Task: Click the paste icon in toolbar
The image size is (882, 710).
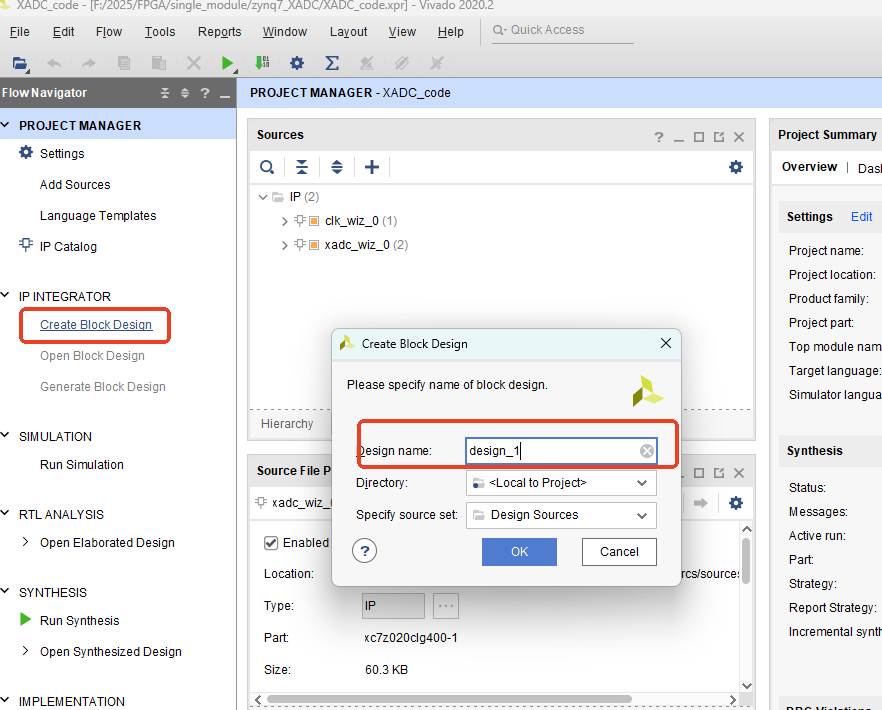Action: coord(159,63)
